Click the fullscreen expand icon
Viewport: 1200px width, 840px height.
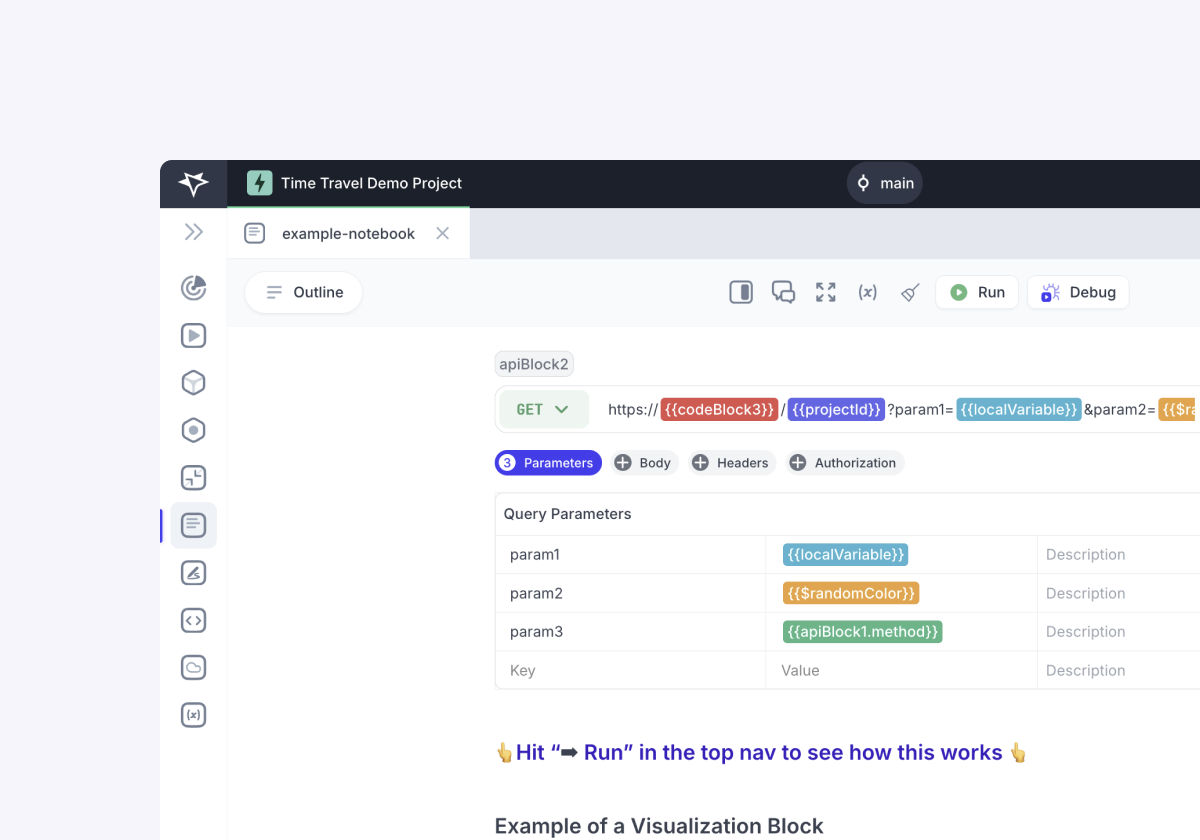tap(825, 292)
